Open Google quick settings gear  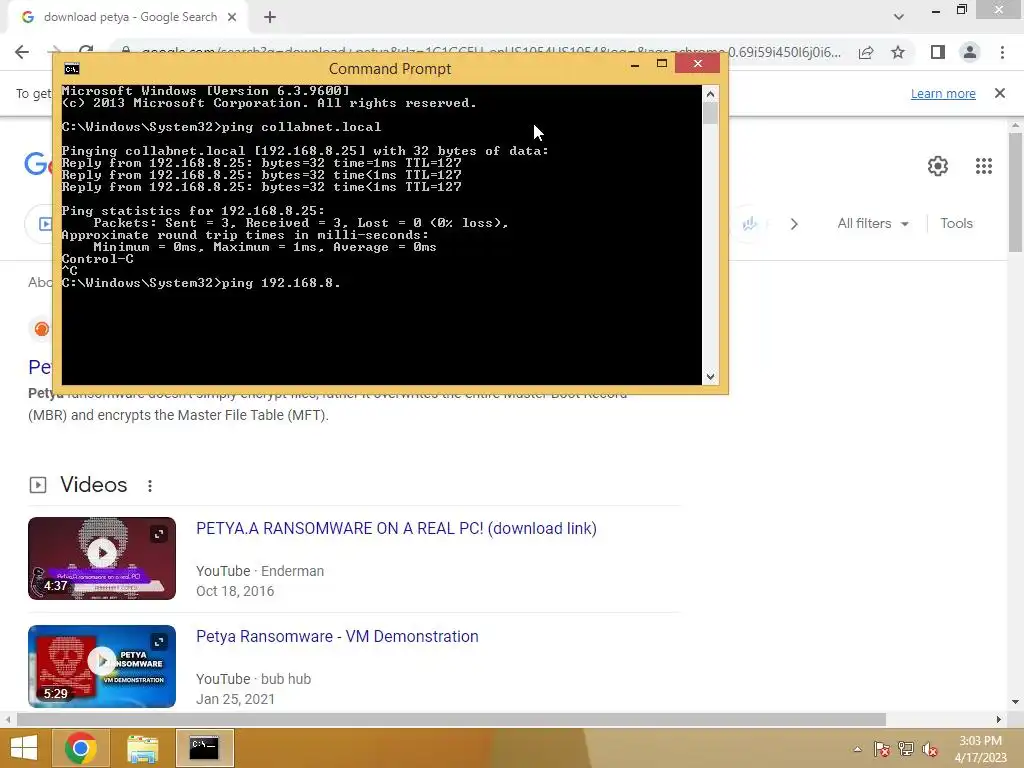coord(938,166)
